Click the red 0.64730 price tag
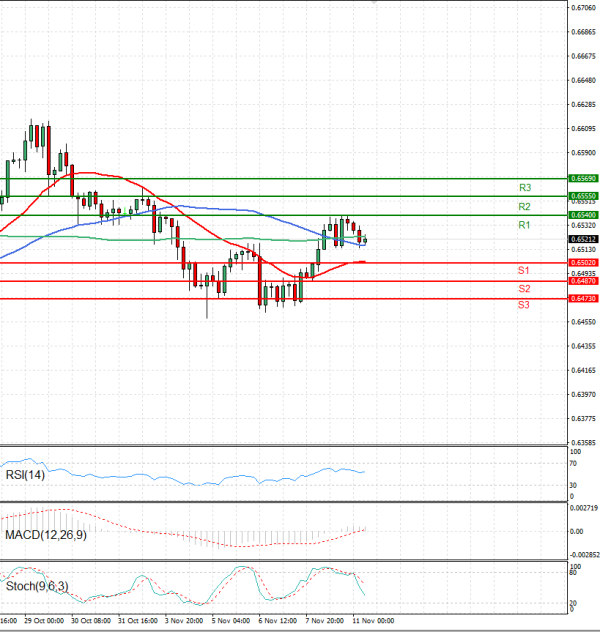Screen dimensions: 600x632 point(582,298)
